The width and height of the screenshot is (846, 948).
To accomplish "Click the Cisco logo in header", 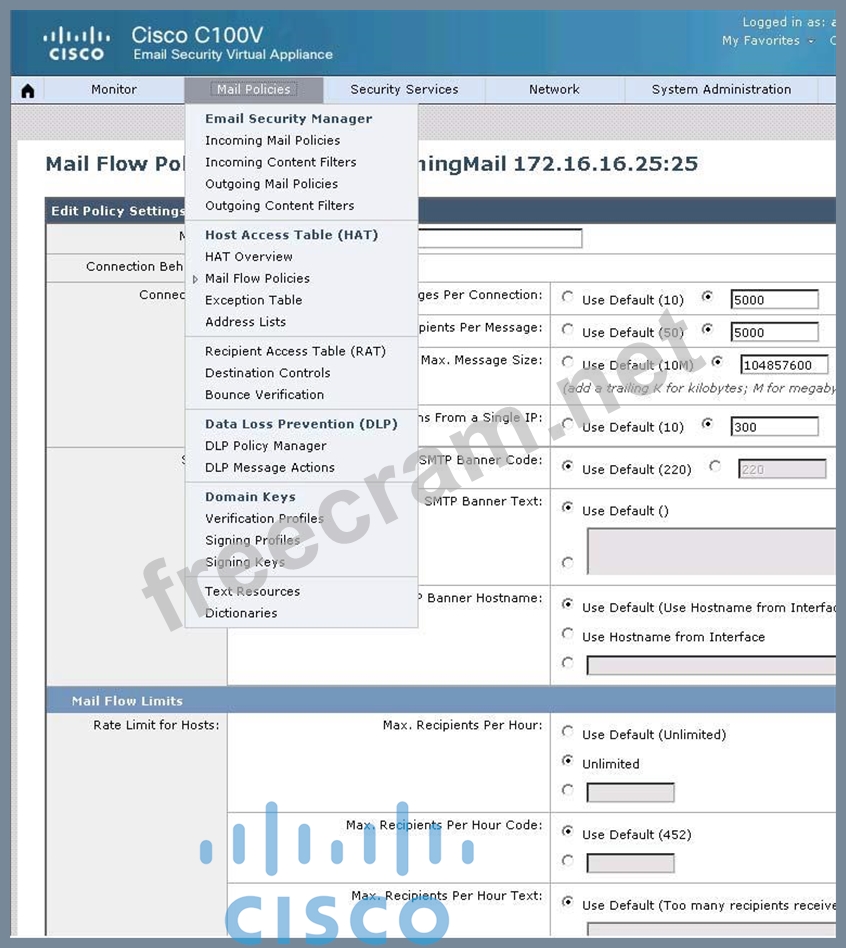I will coord(76,44).
